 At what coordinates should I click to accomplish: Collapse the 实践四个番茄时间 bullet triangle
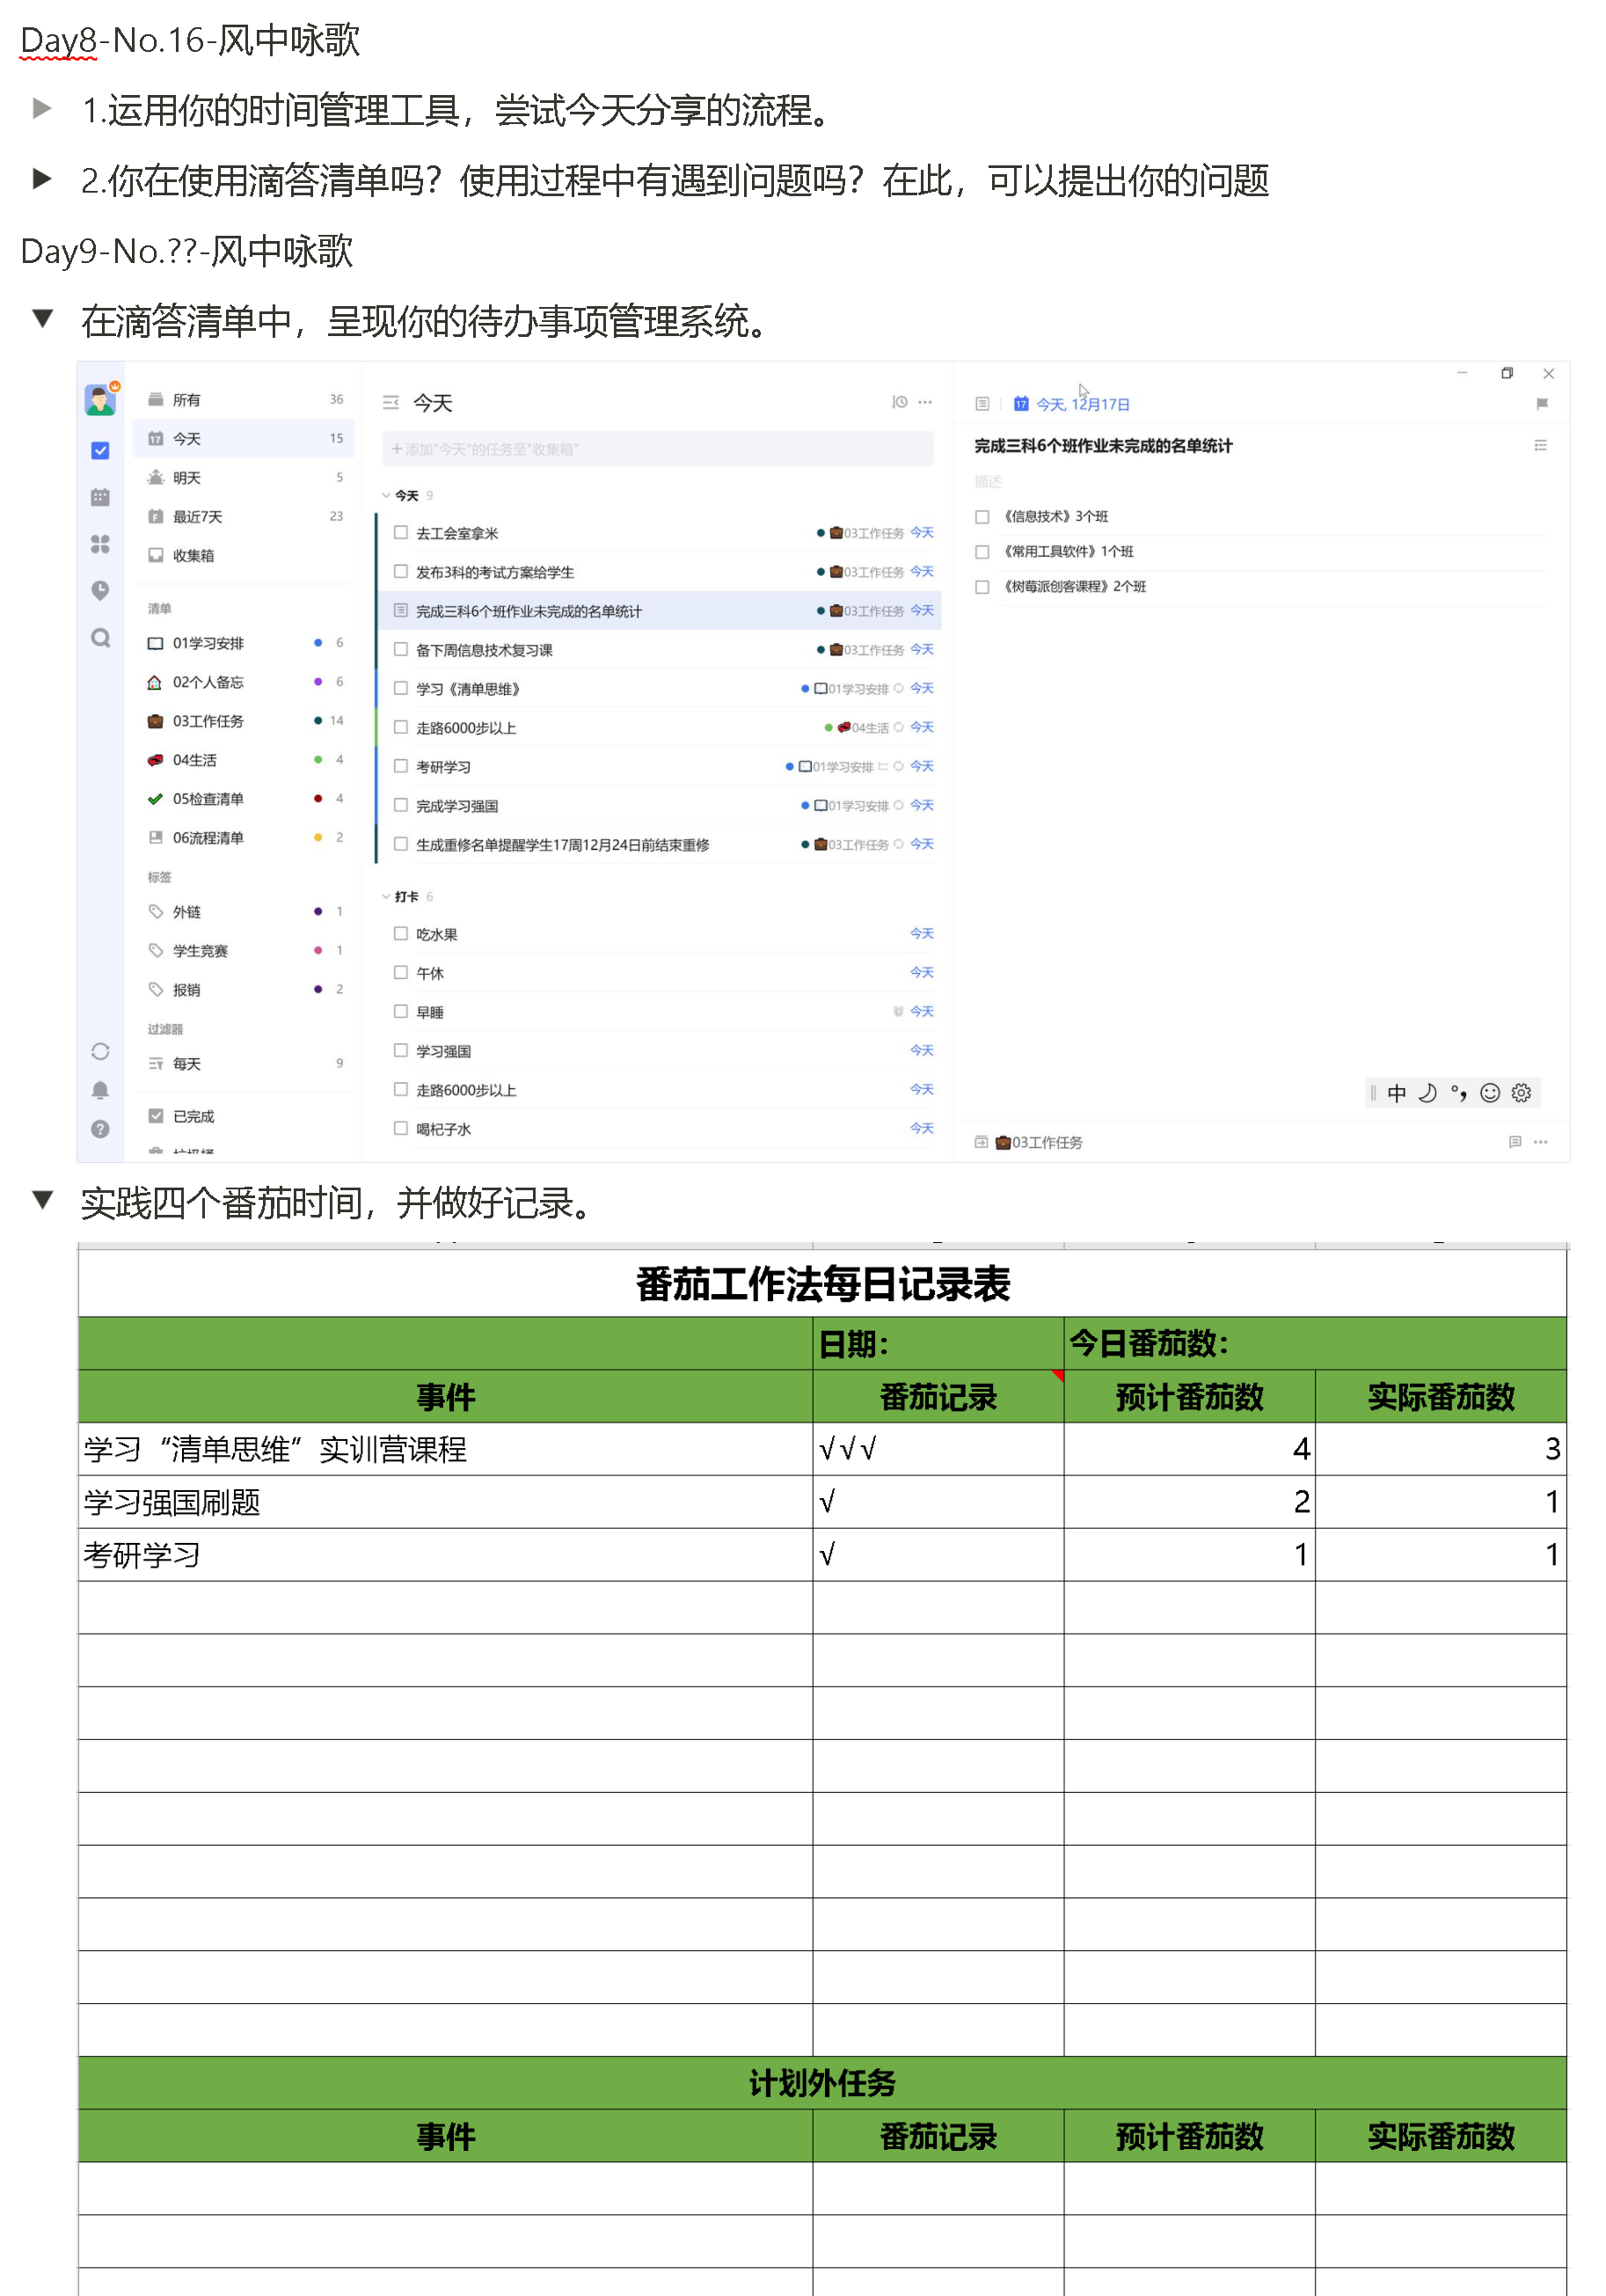42,1200
